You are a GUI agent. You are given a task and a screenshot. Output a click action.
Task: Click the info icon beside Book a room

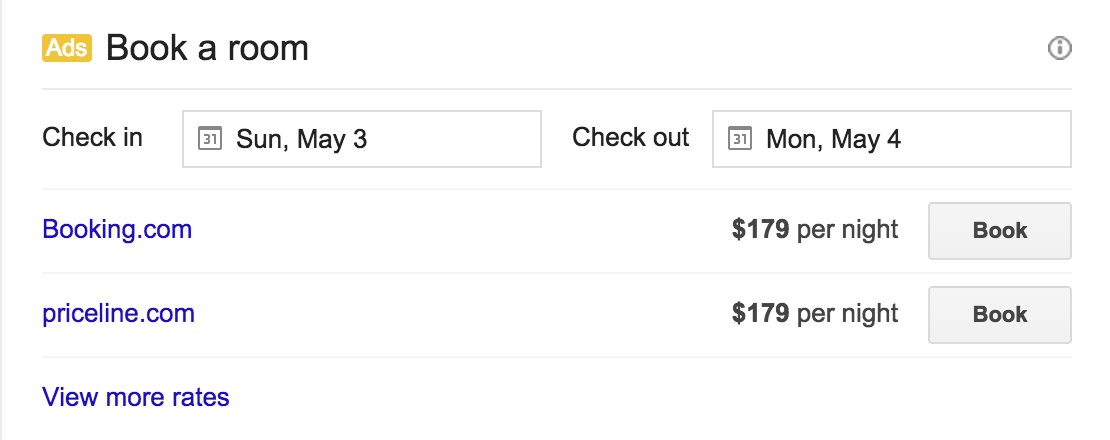pyautogui.click(x=1059, y=49)
